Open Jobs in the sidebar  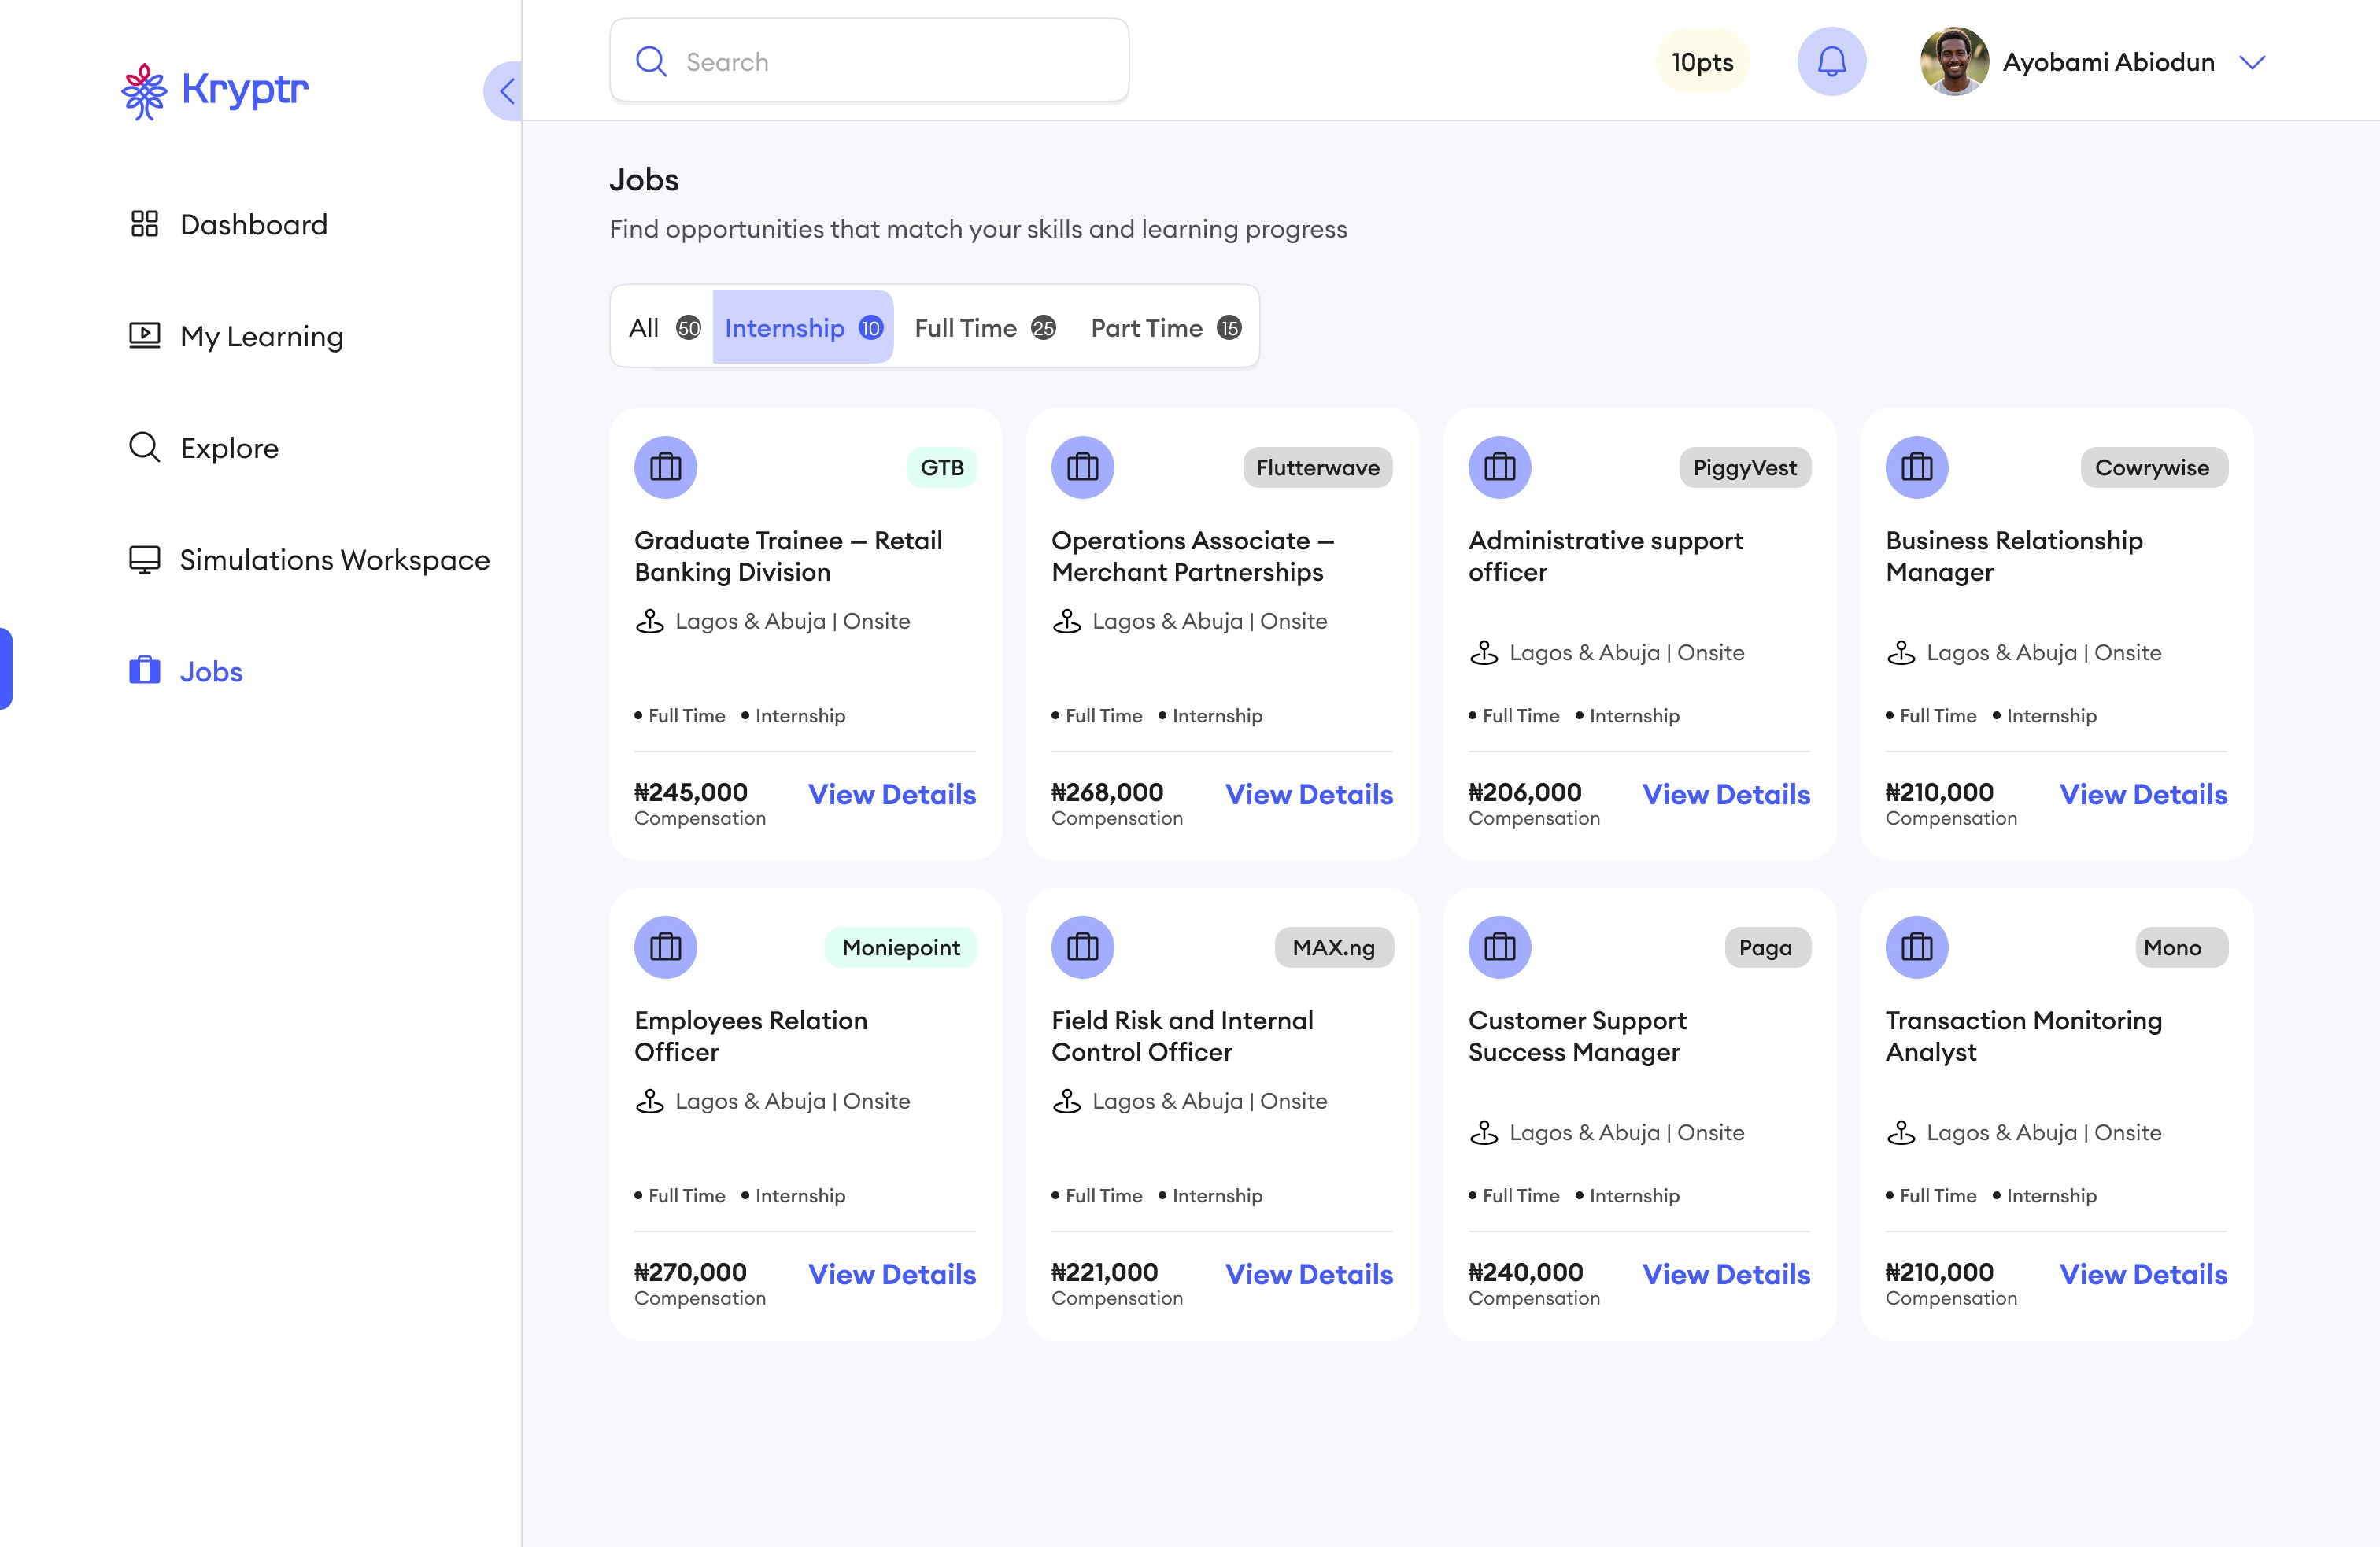pyautogui.click(x=186, y=671)
